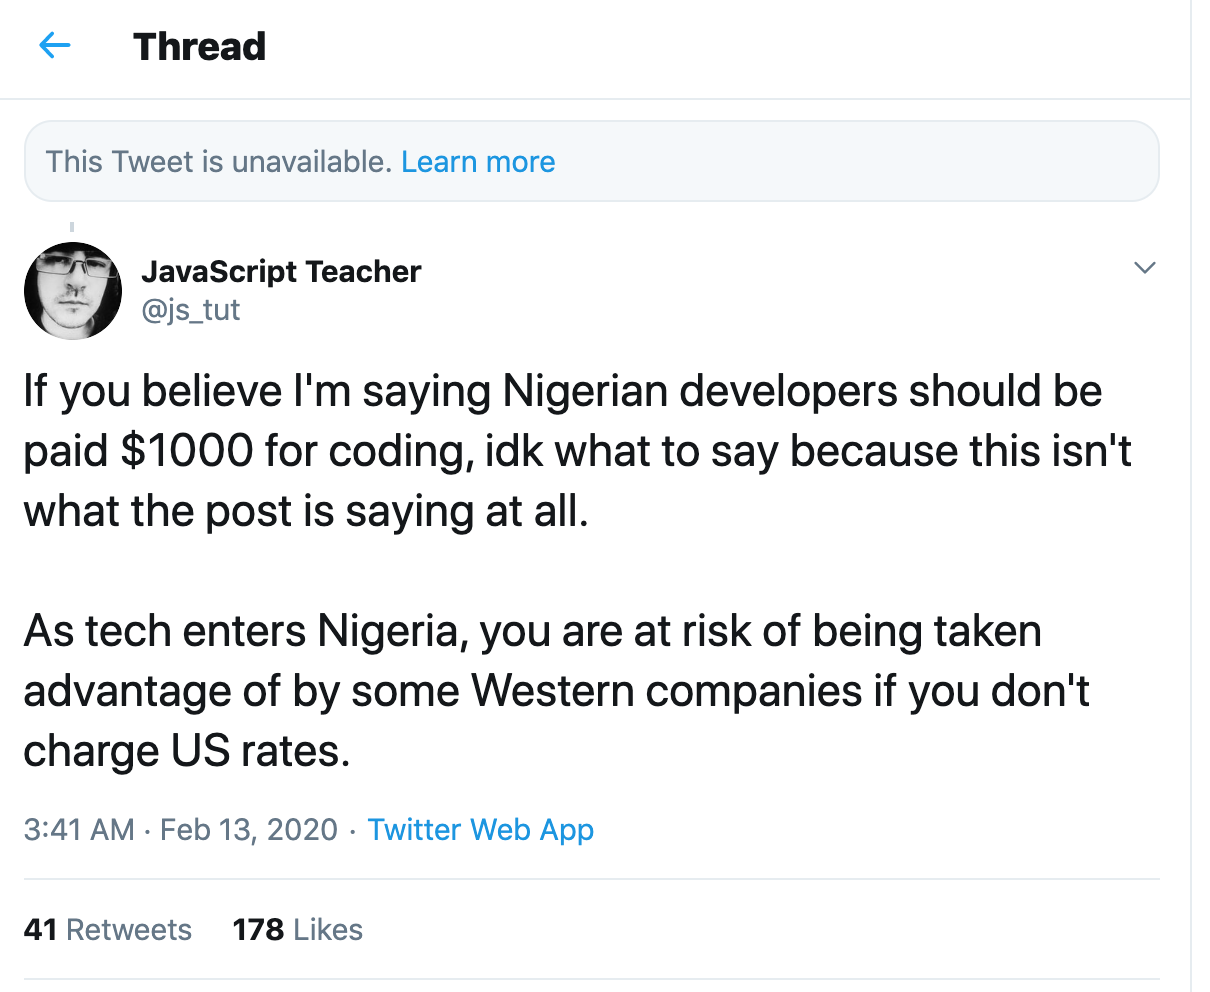The width and height of the screenshot is (1210, 992).
Task: View the 178 Likes list
Action: (297, 929)
